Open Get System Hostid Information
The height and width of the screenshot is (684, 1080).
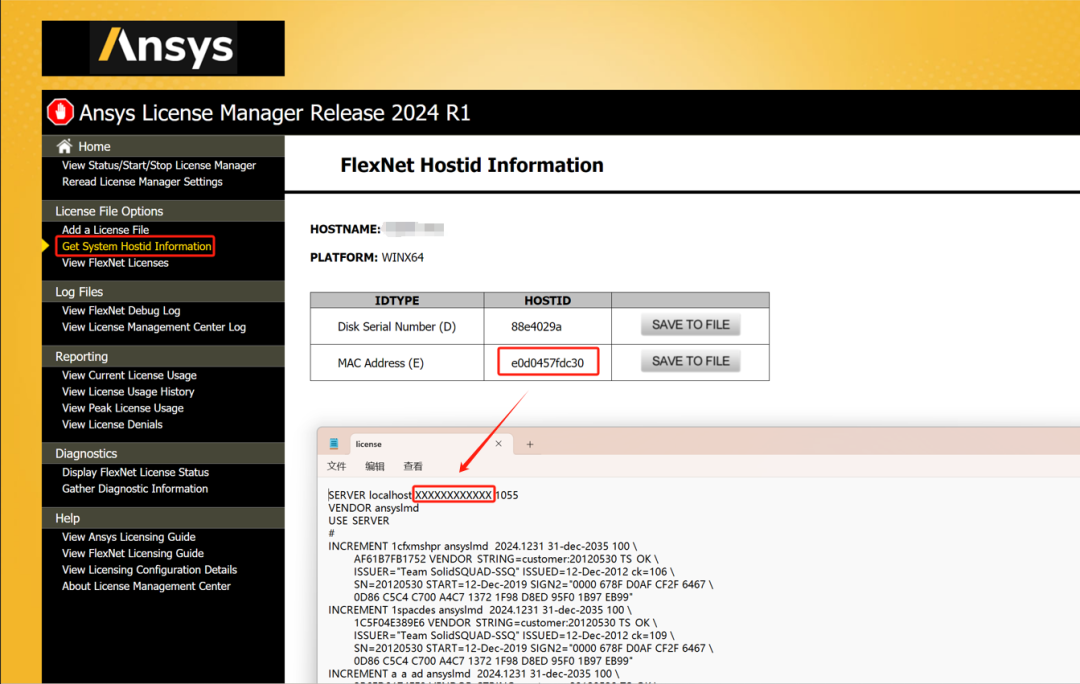[136, 246]
